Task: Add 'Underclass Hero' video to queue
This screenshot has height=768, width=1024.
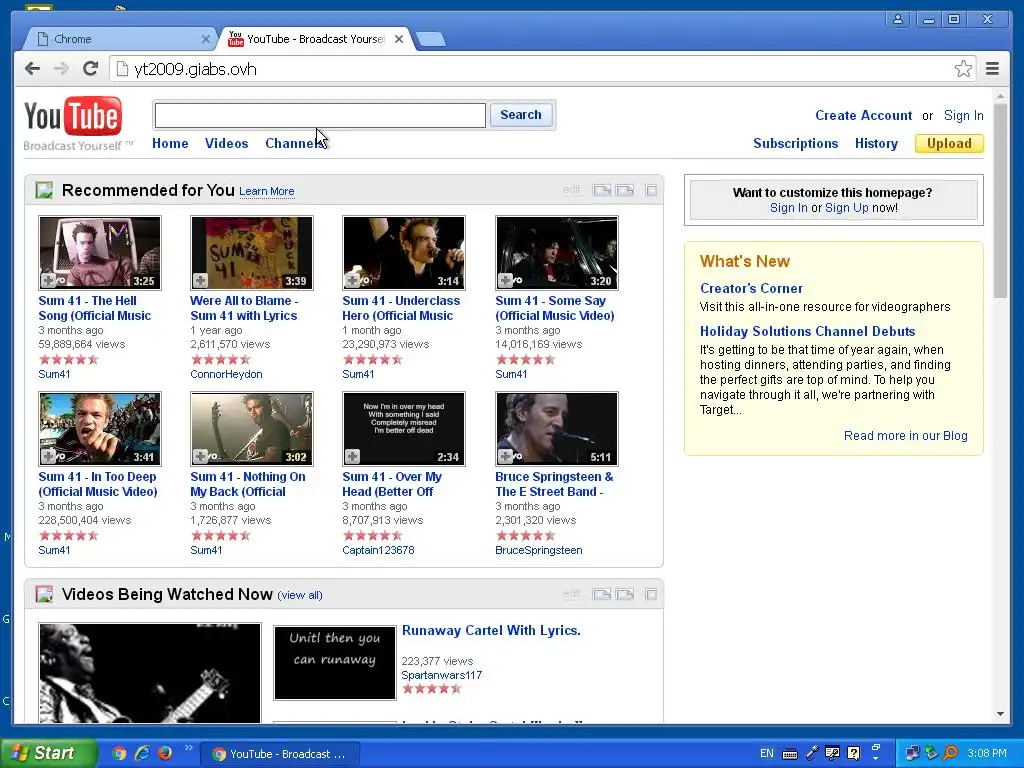Action: pyautogui.click(x=353, y=281)
